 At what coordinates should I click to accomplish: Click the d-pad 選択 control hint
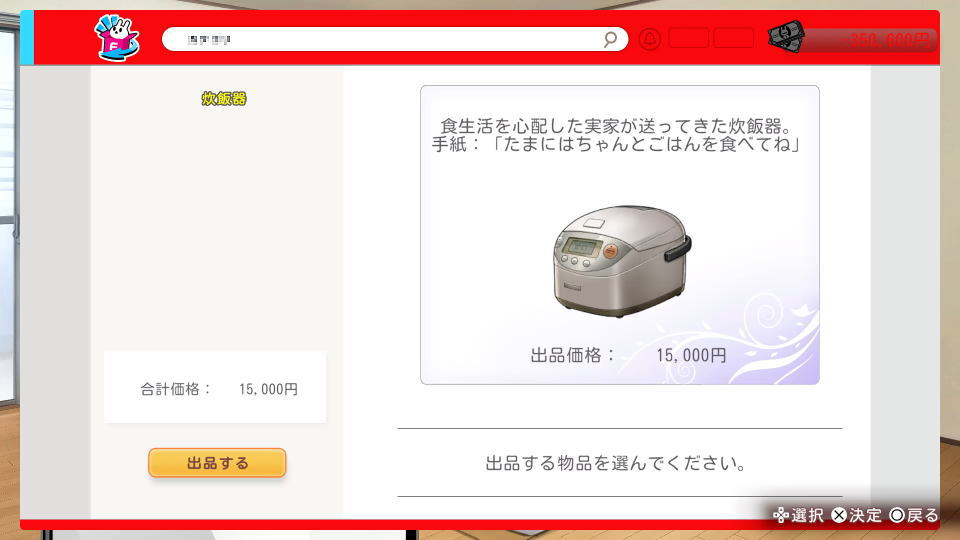(x=798, y=516)
